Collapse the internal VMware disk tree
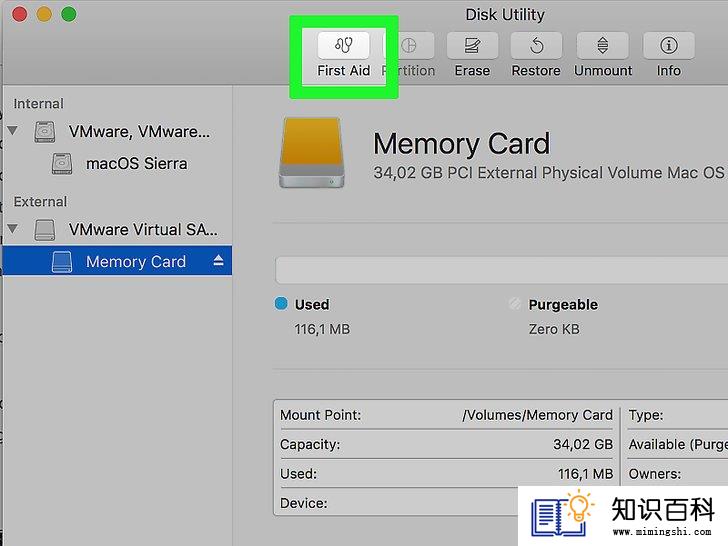The height and width of the screenshot is (546, 728). 13,130
